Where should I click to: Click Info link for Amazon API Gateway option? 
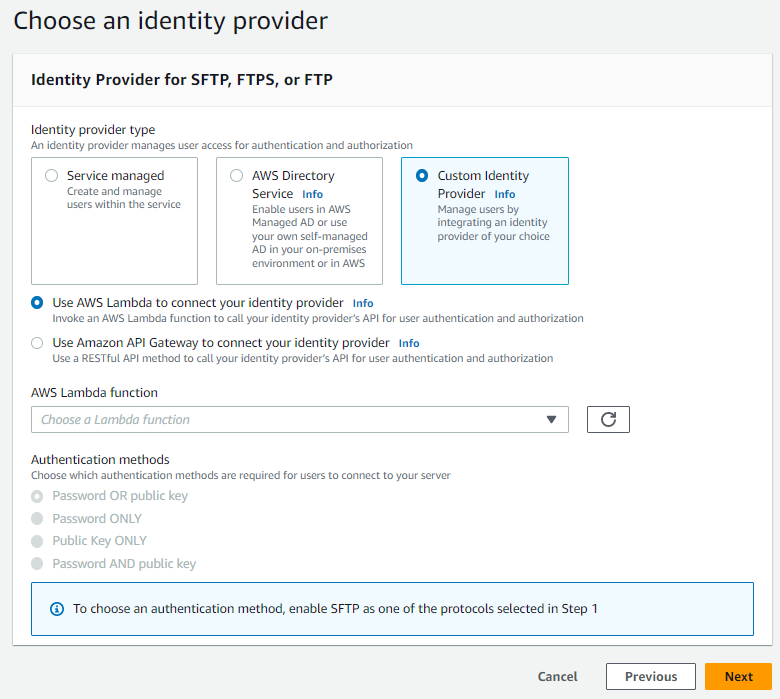tap(409, 343)
